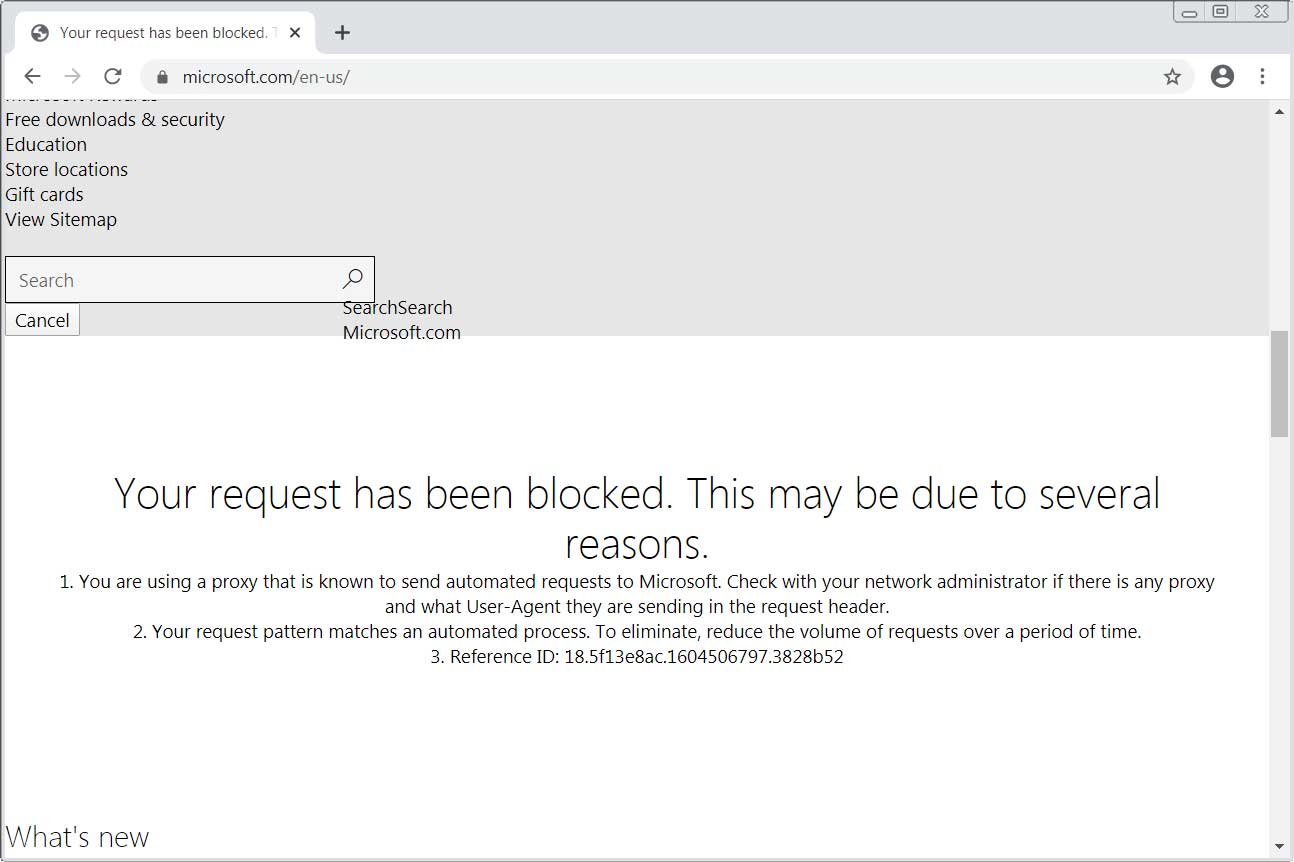Select the 'Your request has been blocked' tab
This screenshot has height=862, width=1294.
tap(166, 32)
